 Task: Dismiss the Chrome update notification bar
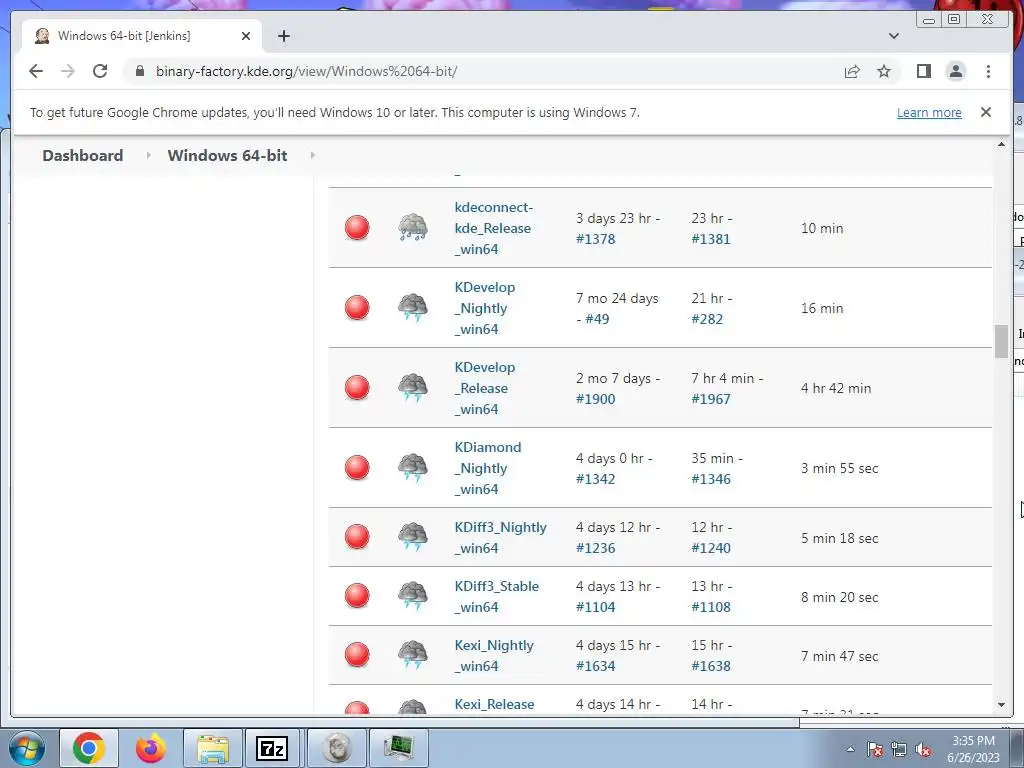coord(985,112)
